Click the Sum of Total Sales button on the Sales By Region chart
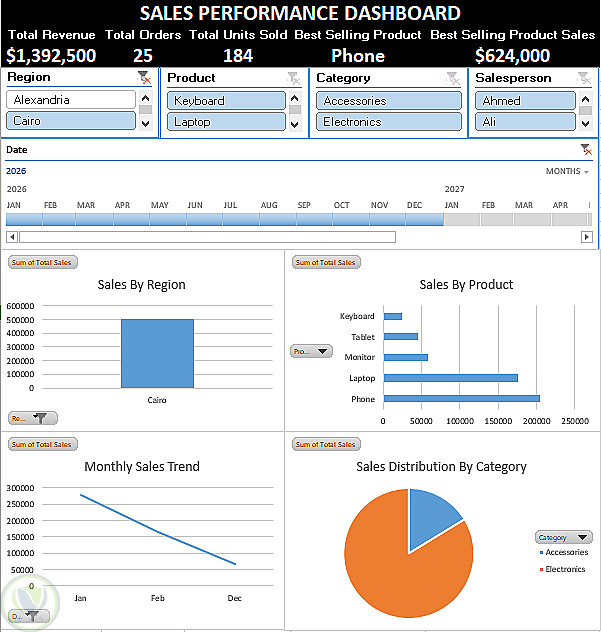The image size is (601, 632). pyautogui.click(x=42, y=262)
